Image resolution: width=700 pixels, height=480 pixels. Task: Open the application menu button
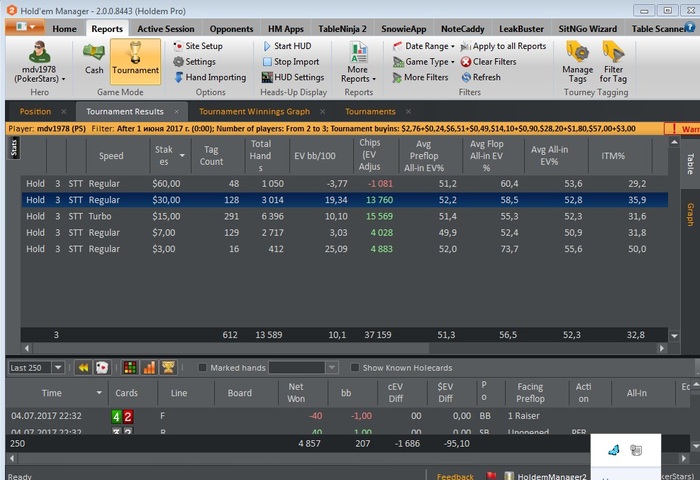pyautogui.click(x=25, y=27)
